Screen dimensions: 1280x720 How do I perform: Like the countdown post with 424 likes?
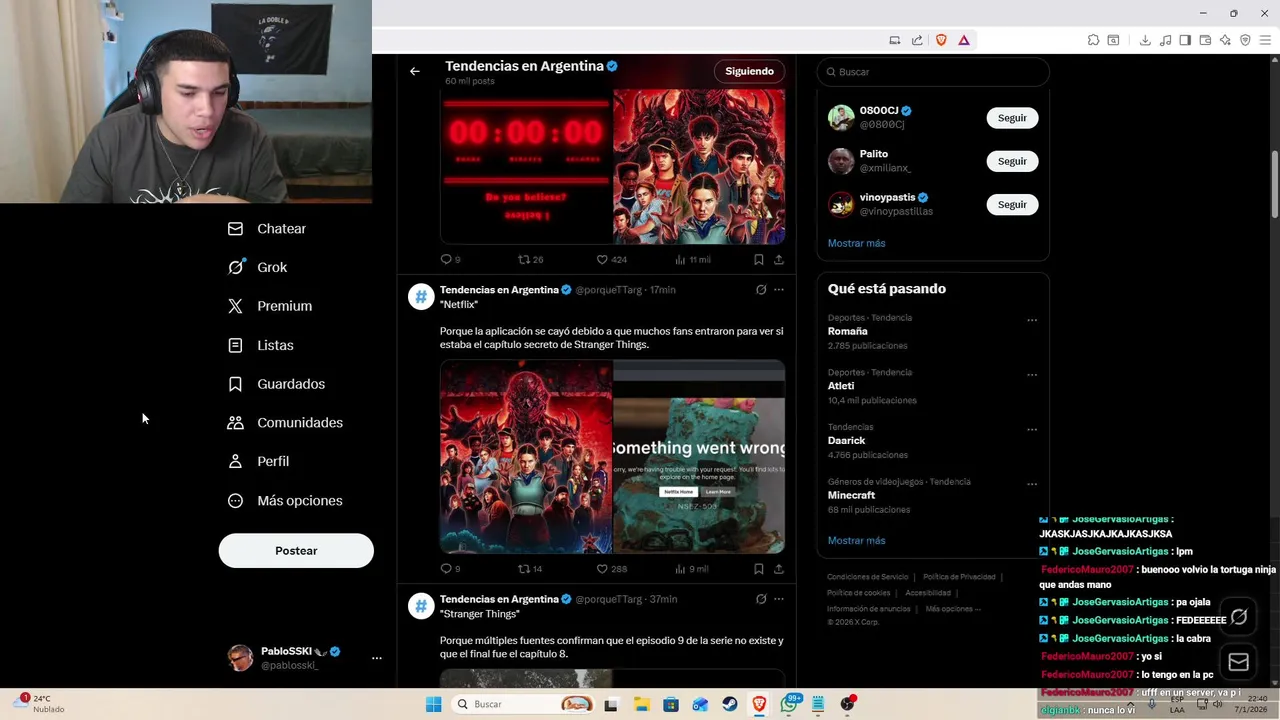611,259
